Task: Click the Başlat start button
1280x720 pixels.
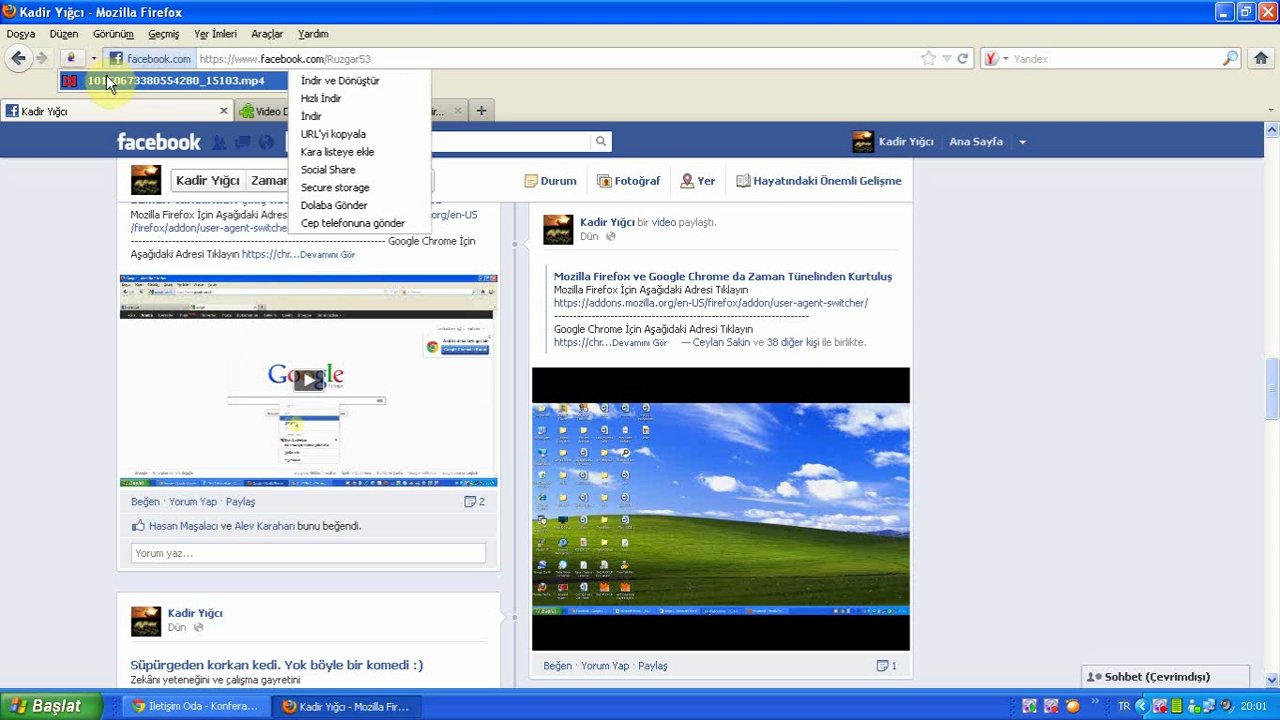Action: click(x=52, y=706)
